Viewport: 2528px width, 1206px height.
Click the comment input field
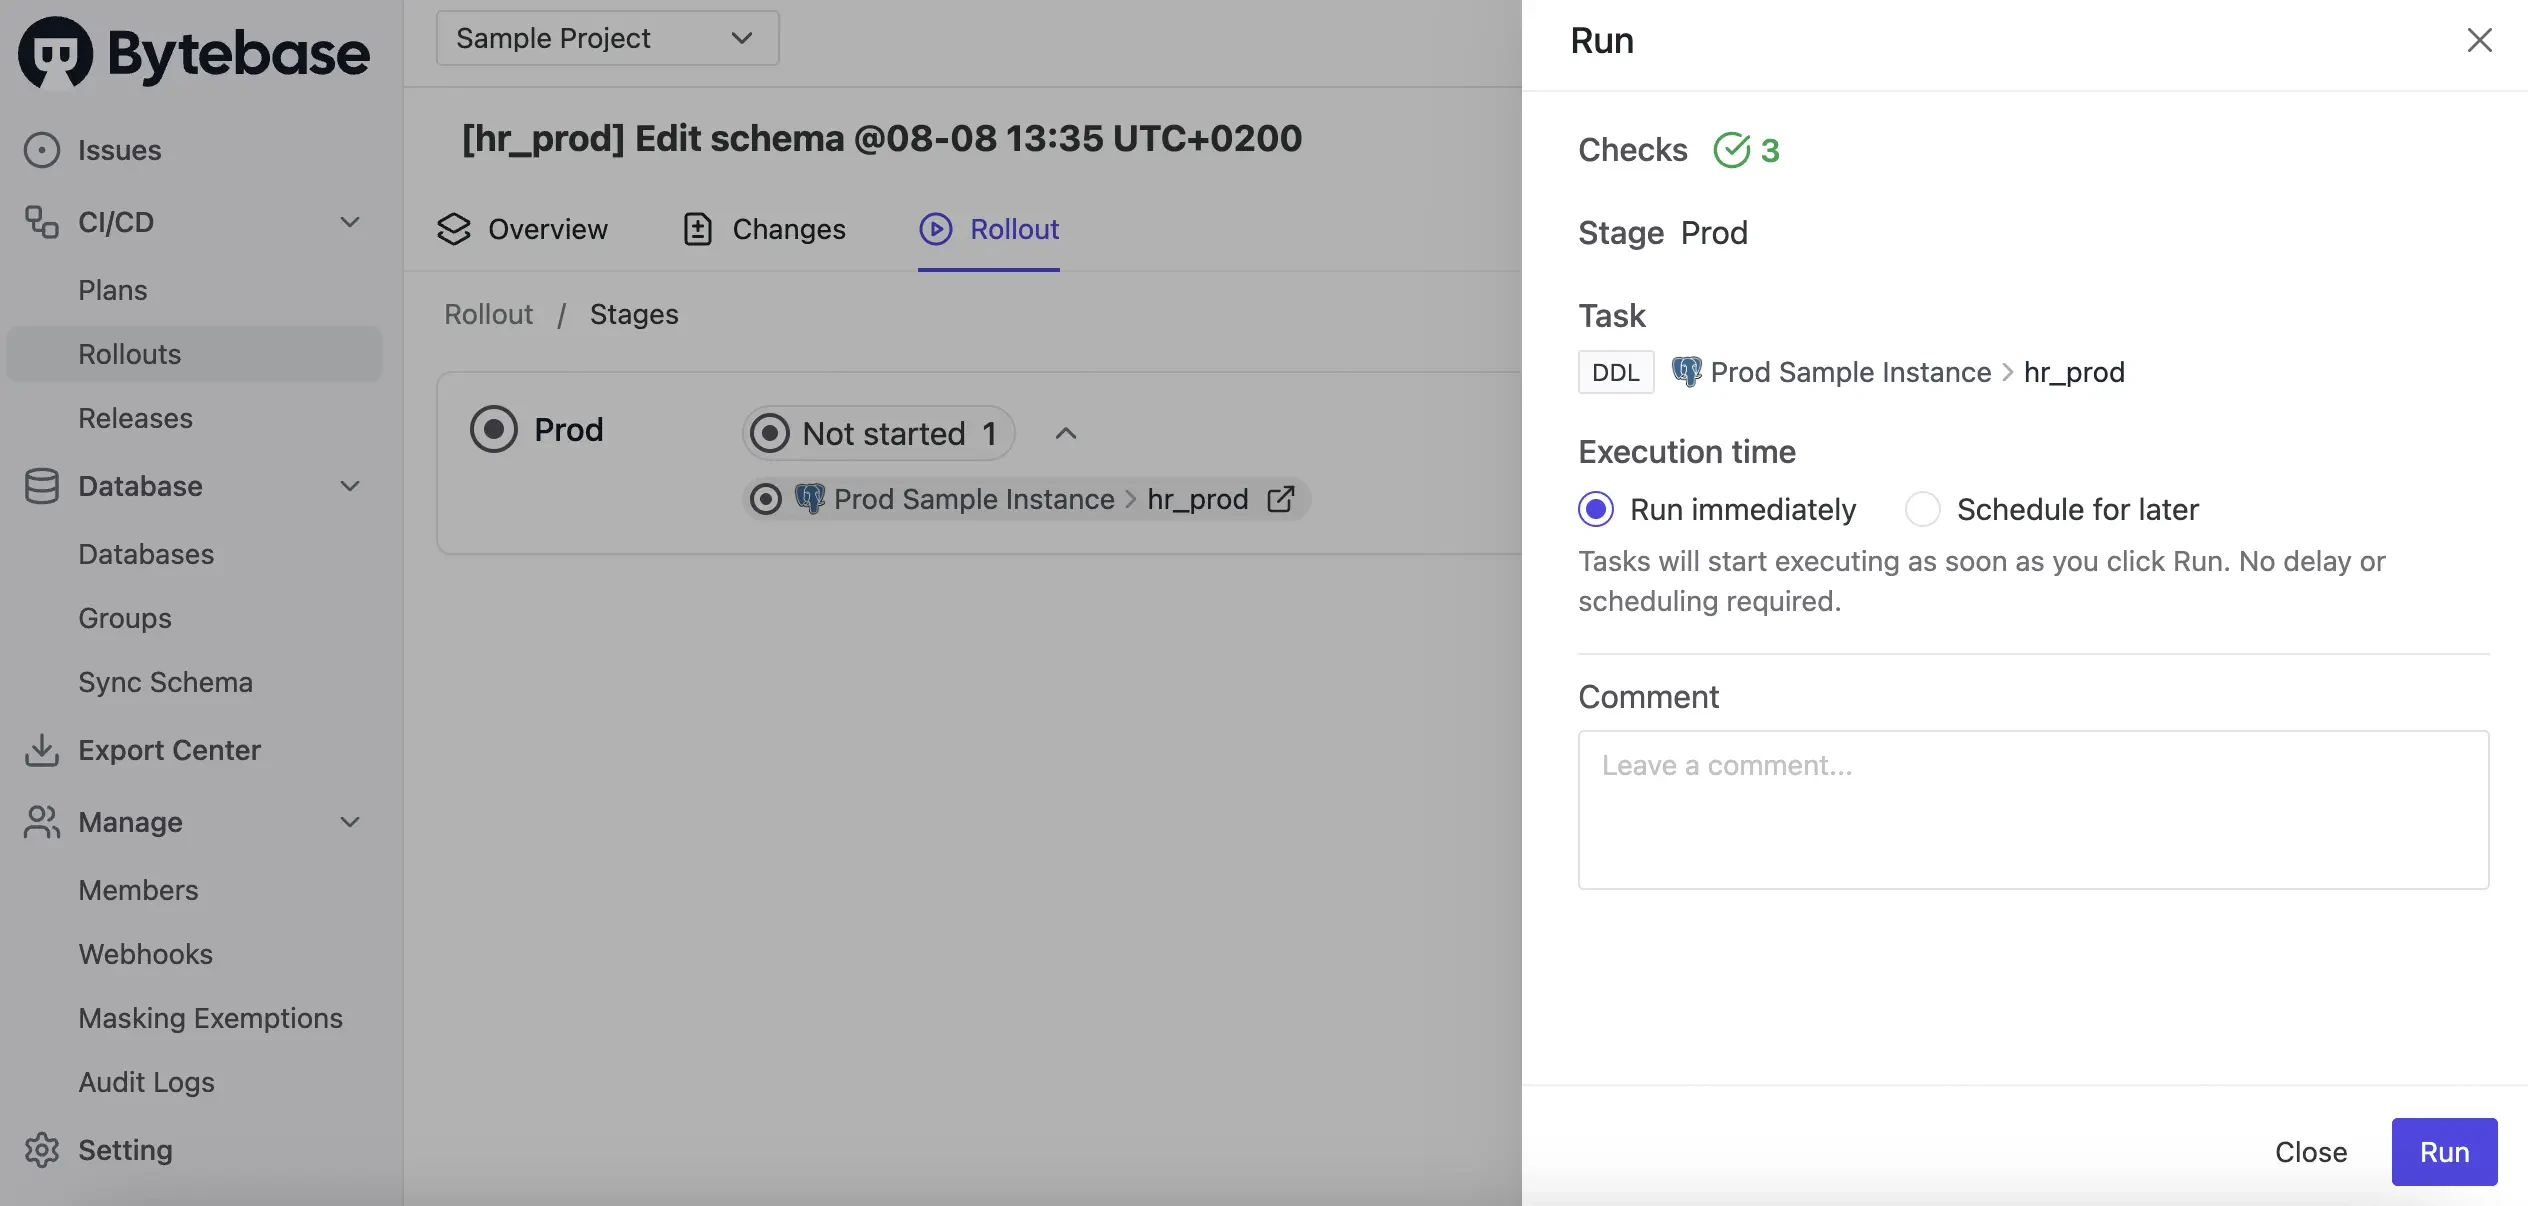coord(2032,810)
